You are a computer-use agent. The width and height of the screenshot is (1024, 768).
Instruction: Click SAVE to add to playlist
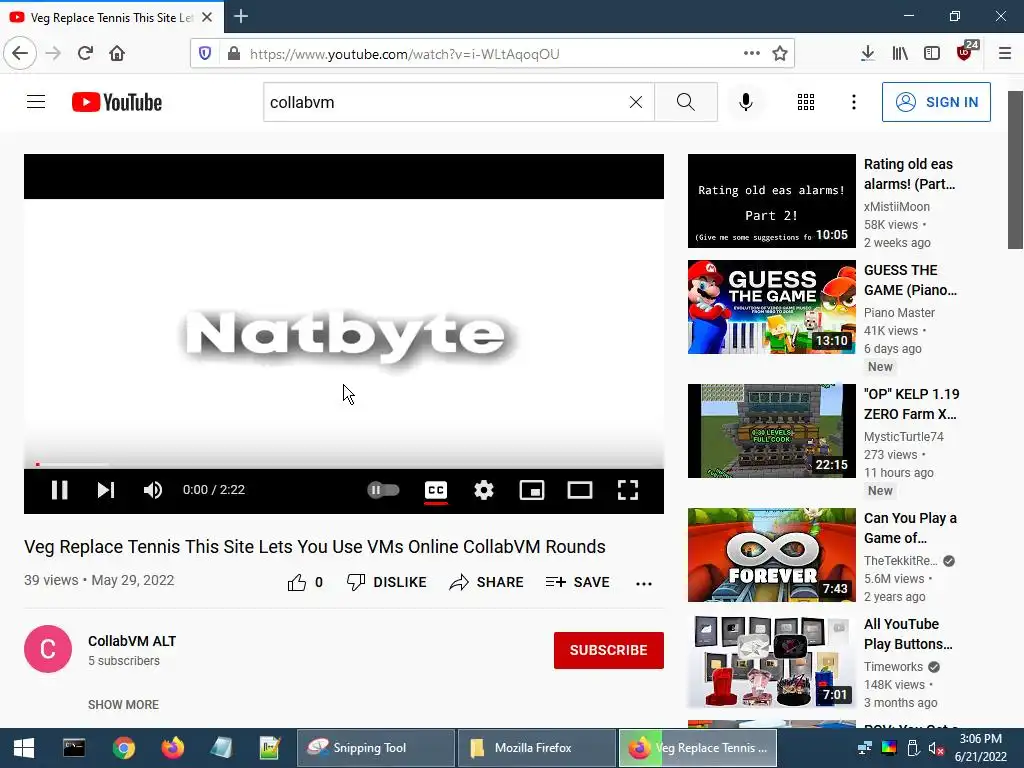tap(577, 582)
